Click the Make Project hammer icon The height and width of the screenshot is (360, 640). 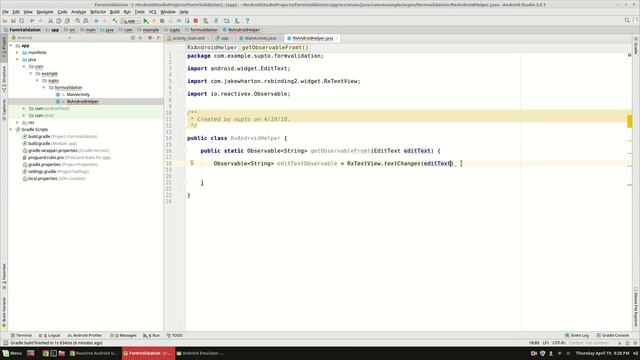(x=115, y=20)
